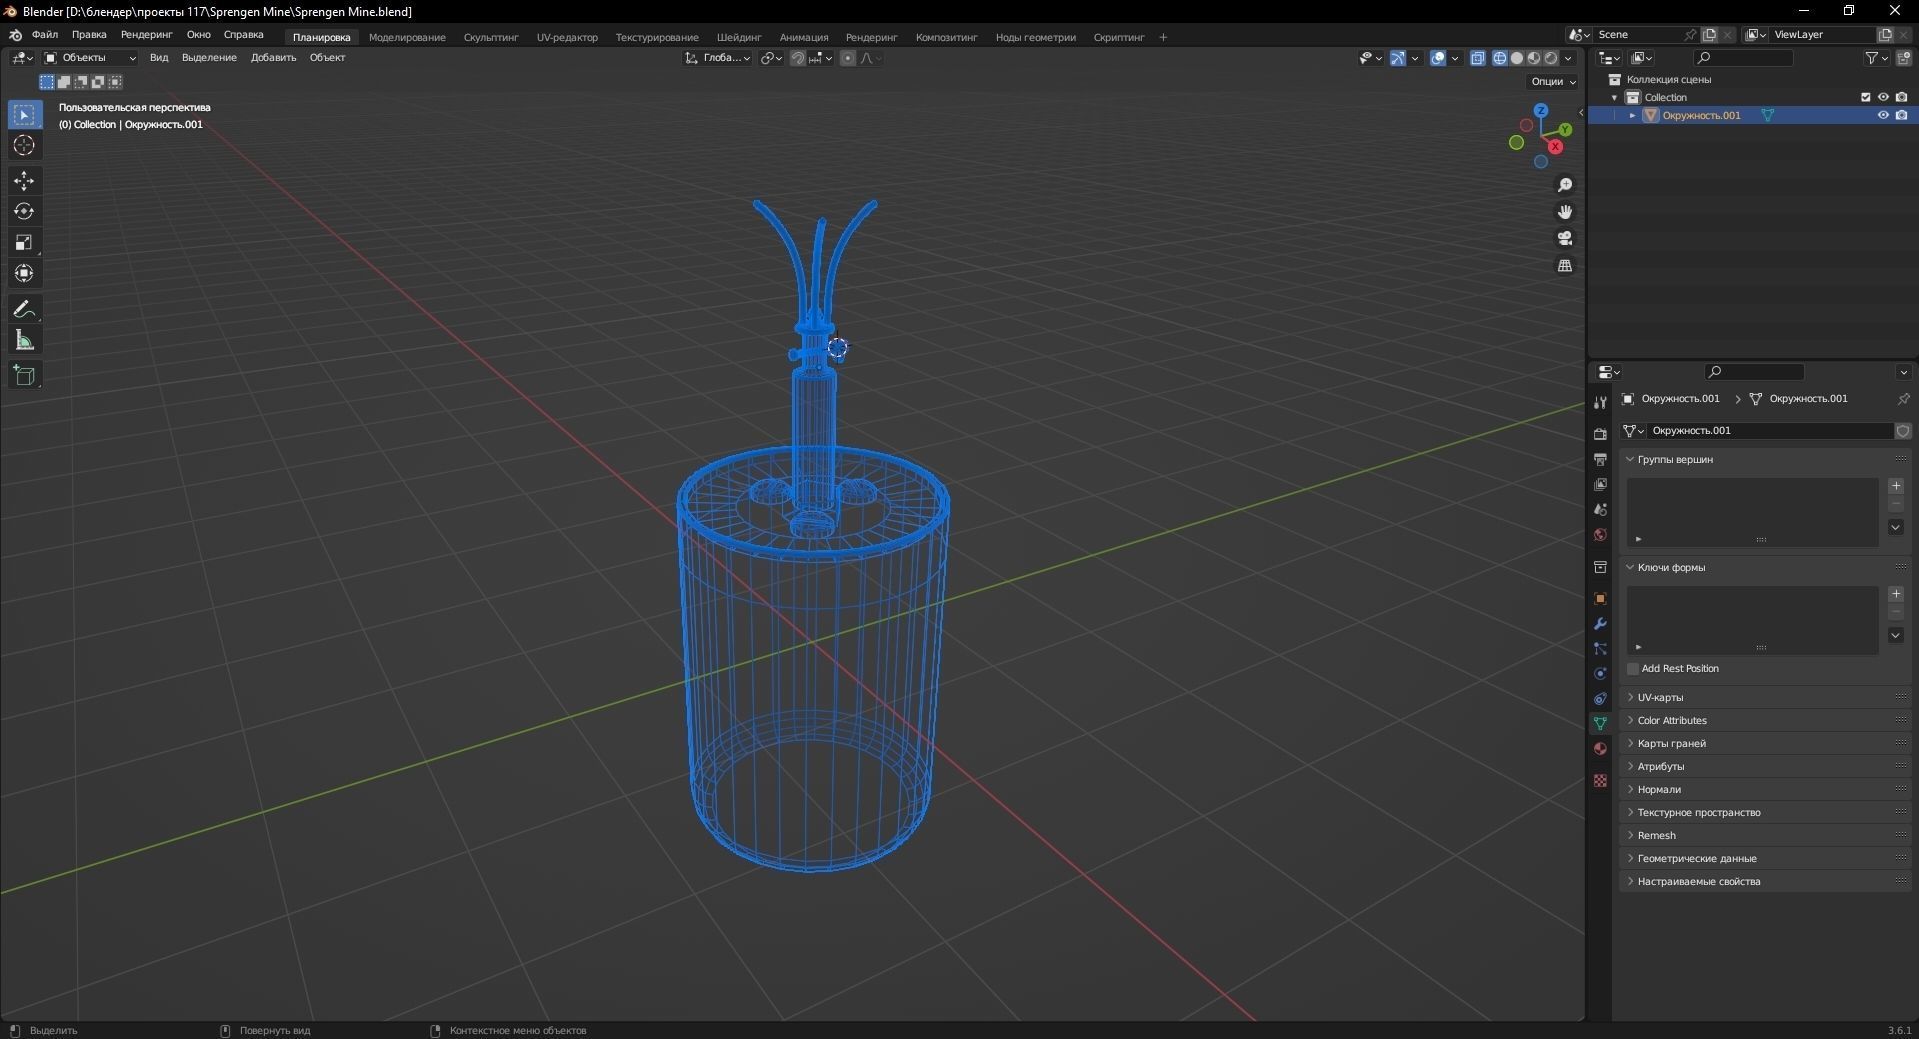The image size is (1919, 1039).
Task: Open the Texture properties checker tab
Action: click(1600, 780)
